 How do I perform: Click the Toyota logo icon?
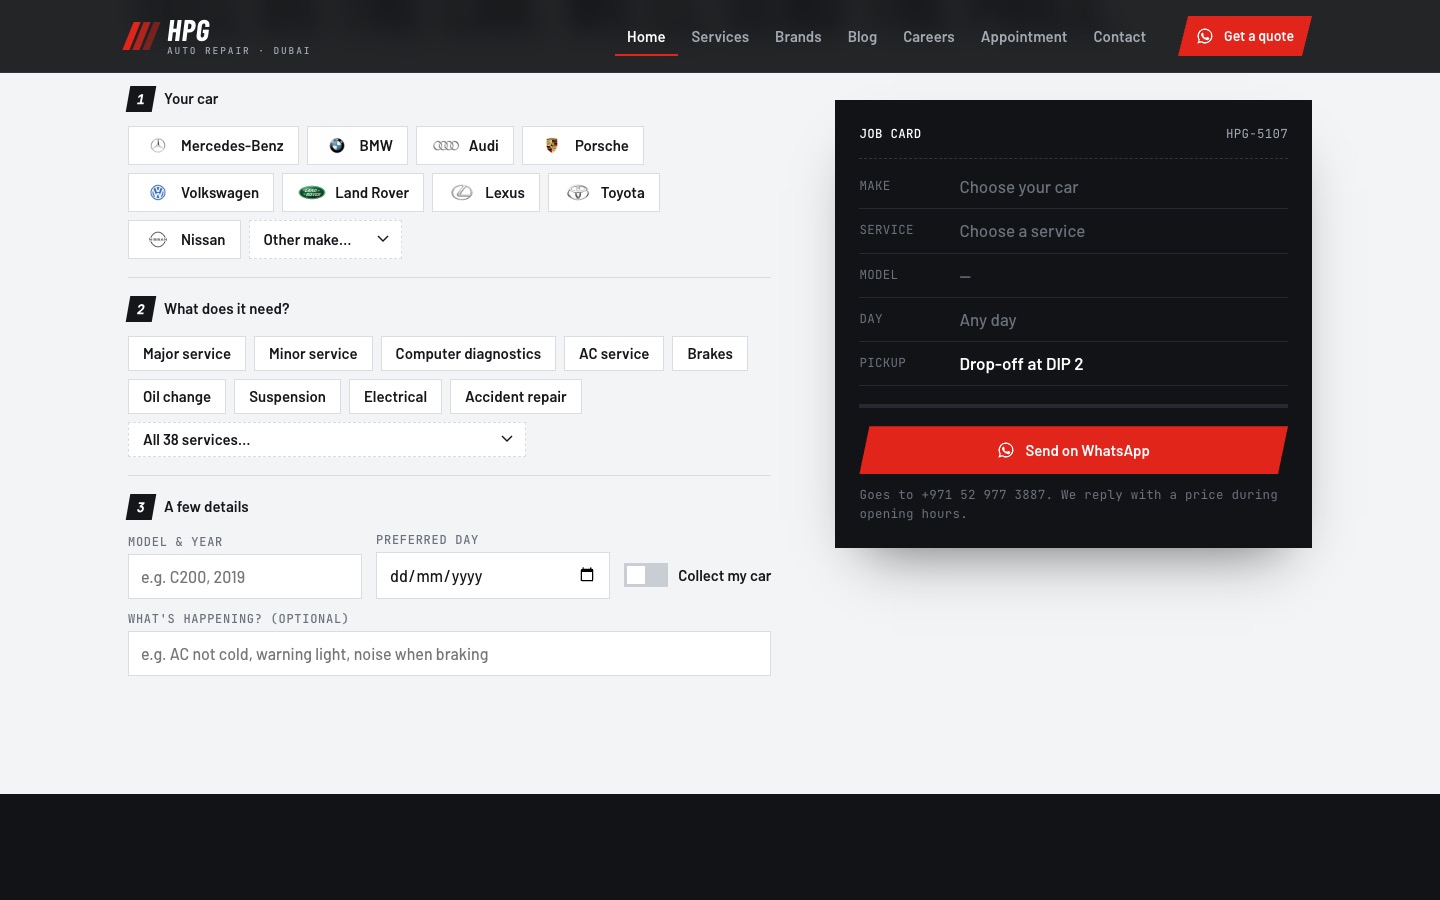(578, 193)
